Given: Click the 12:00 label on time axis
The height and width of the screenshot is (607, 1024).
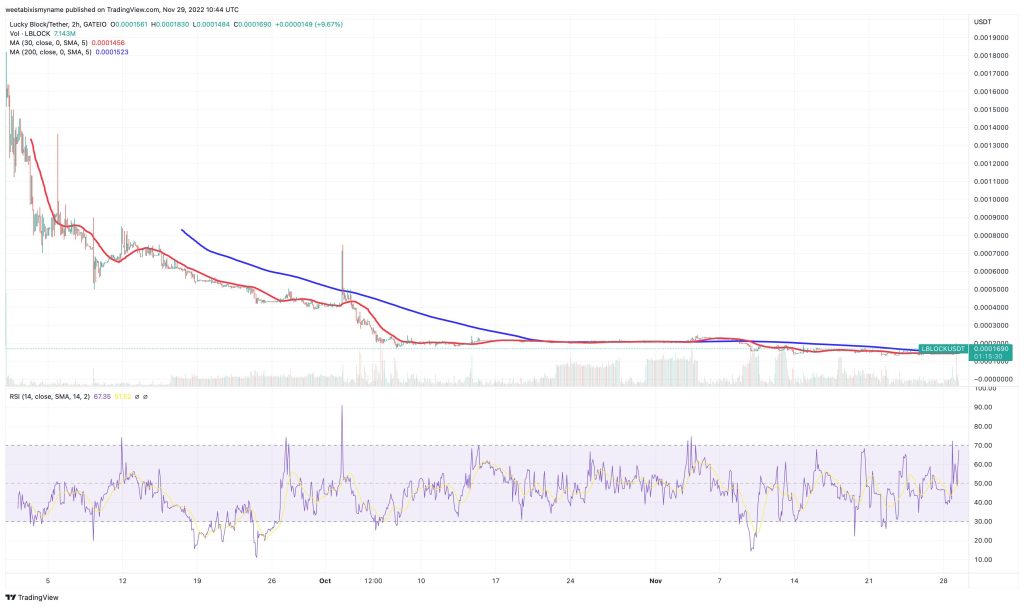Looking at the screenshot, I should click(x=372, y=580).
